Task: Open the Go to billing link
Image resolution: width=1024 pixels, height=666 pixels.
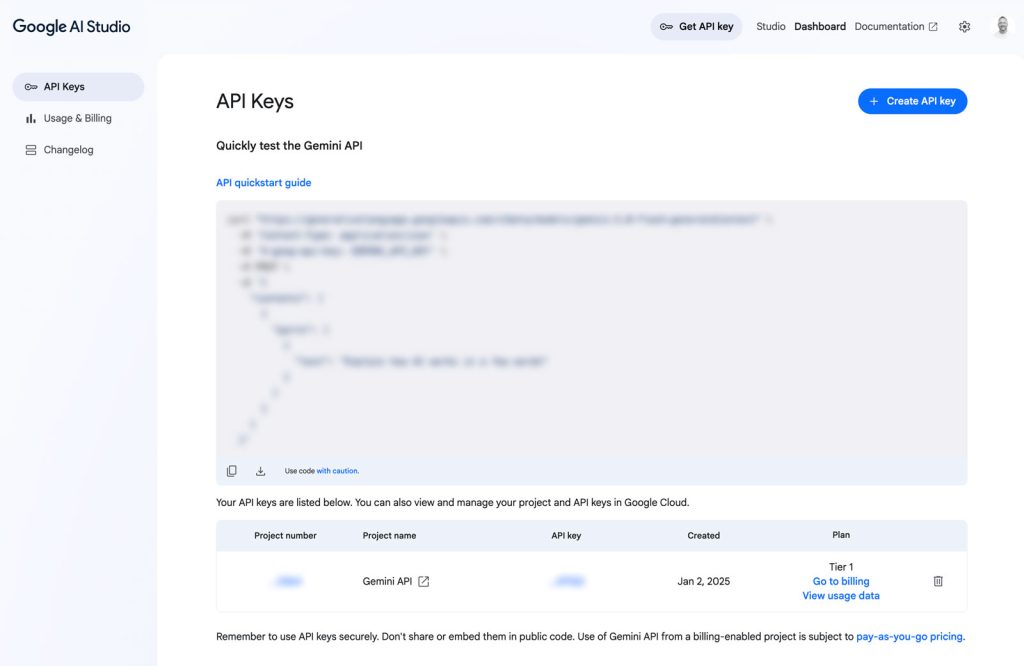Action: pyautogui.click(x=840, y=581)
